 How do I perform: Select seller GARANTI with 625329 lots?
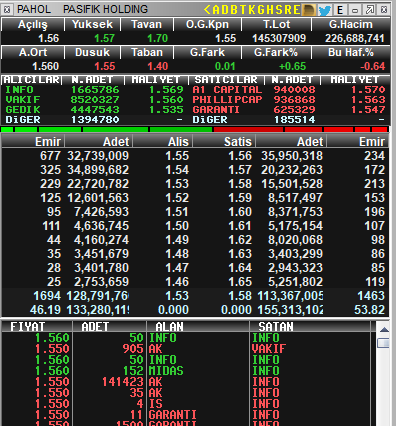tap(289, 110)
